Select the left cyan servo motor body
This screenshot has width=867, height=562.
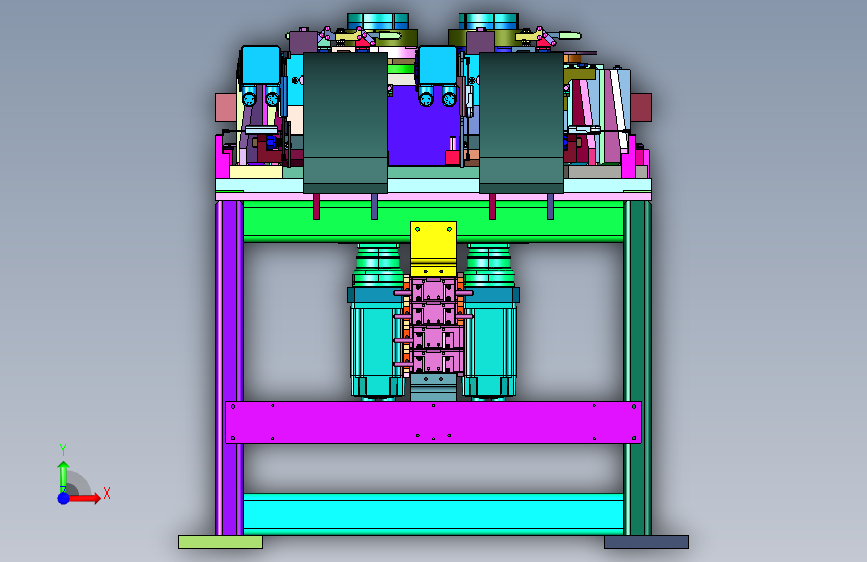tap(376, 348)
